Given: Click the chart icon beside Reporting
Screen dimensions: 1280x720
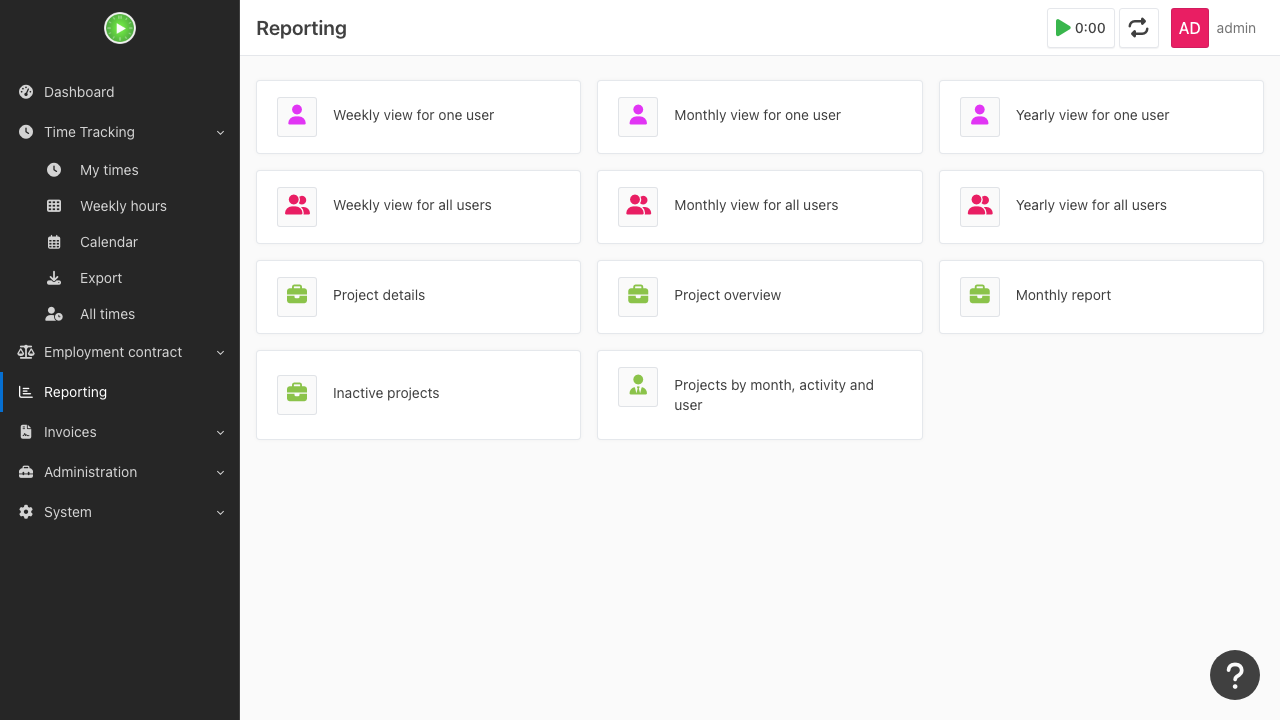Looking at the screenshot, I should click(26, 392).
